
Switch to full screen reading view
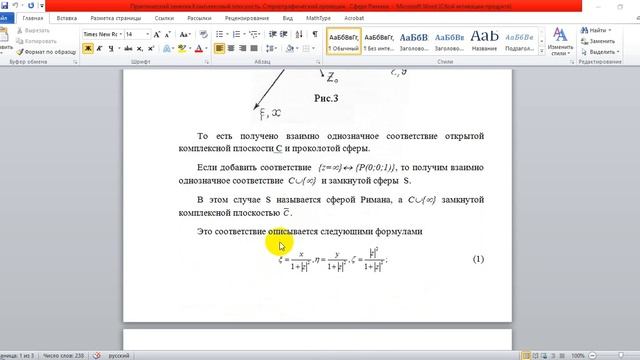coord(536,356)
